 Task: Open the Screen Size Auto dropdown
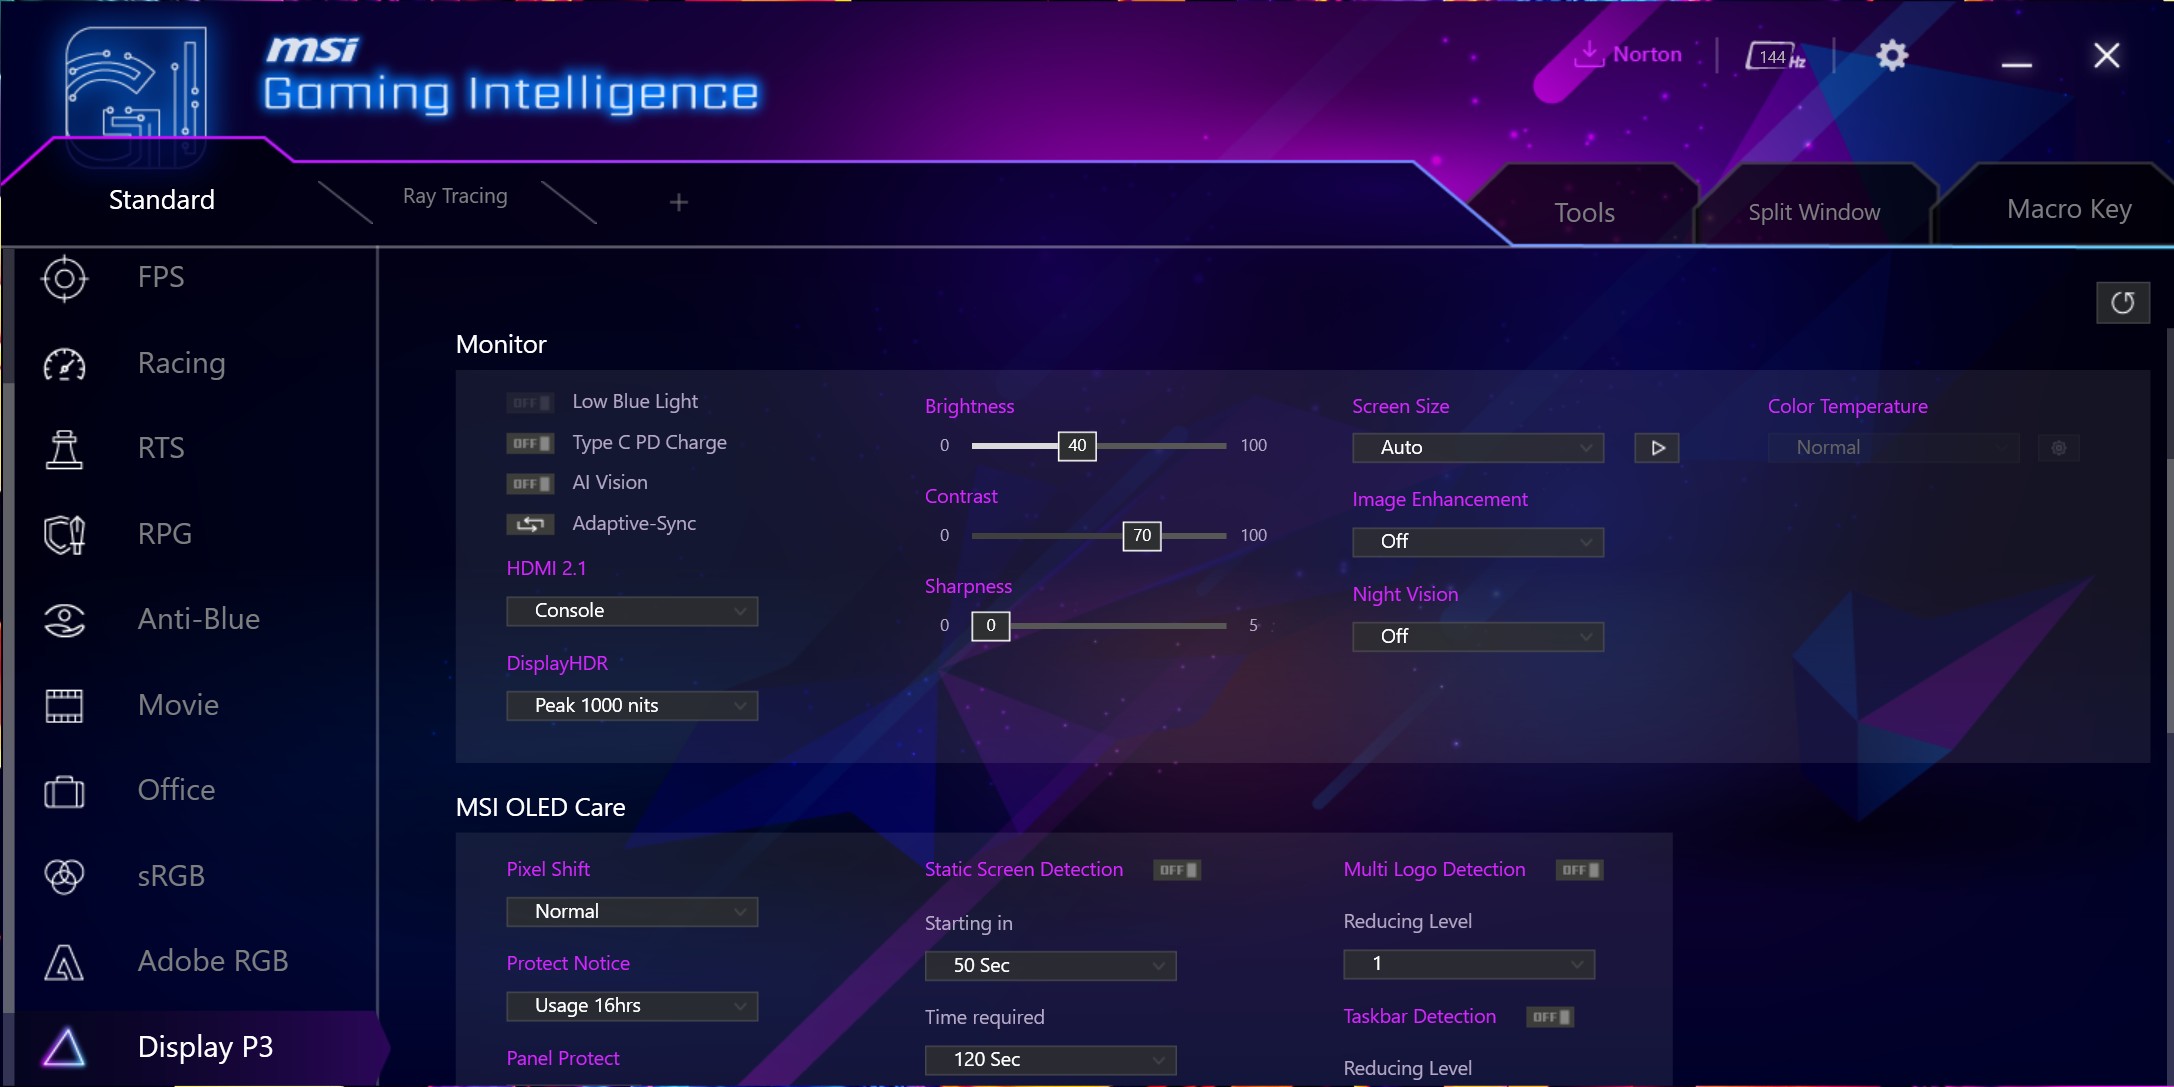tap(1478, 448)
